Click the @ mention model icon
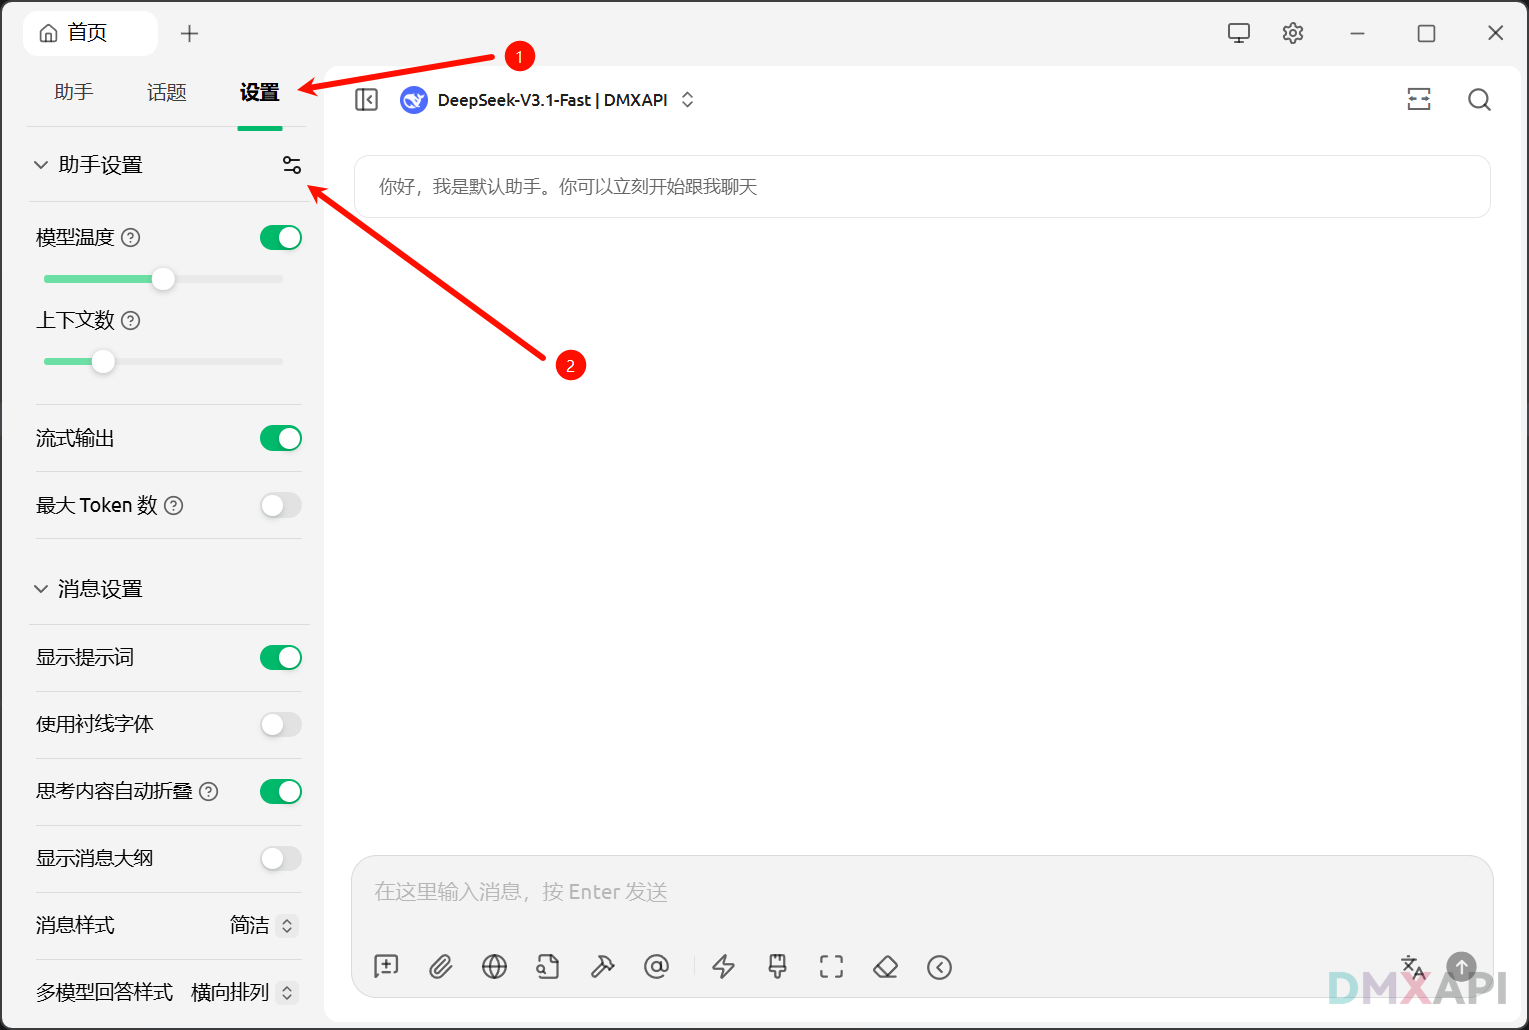 pyautogui.click(x=656, y=966)
